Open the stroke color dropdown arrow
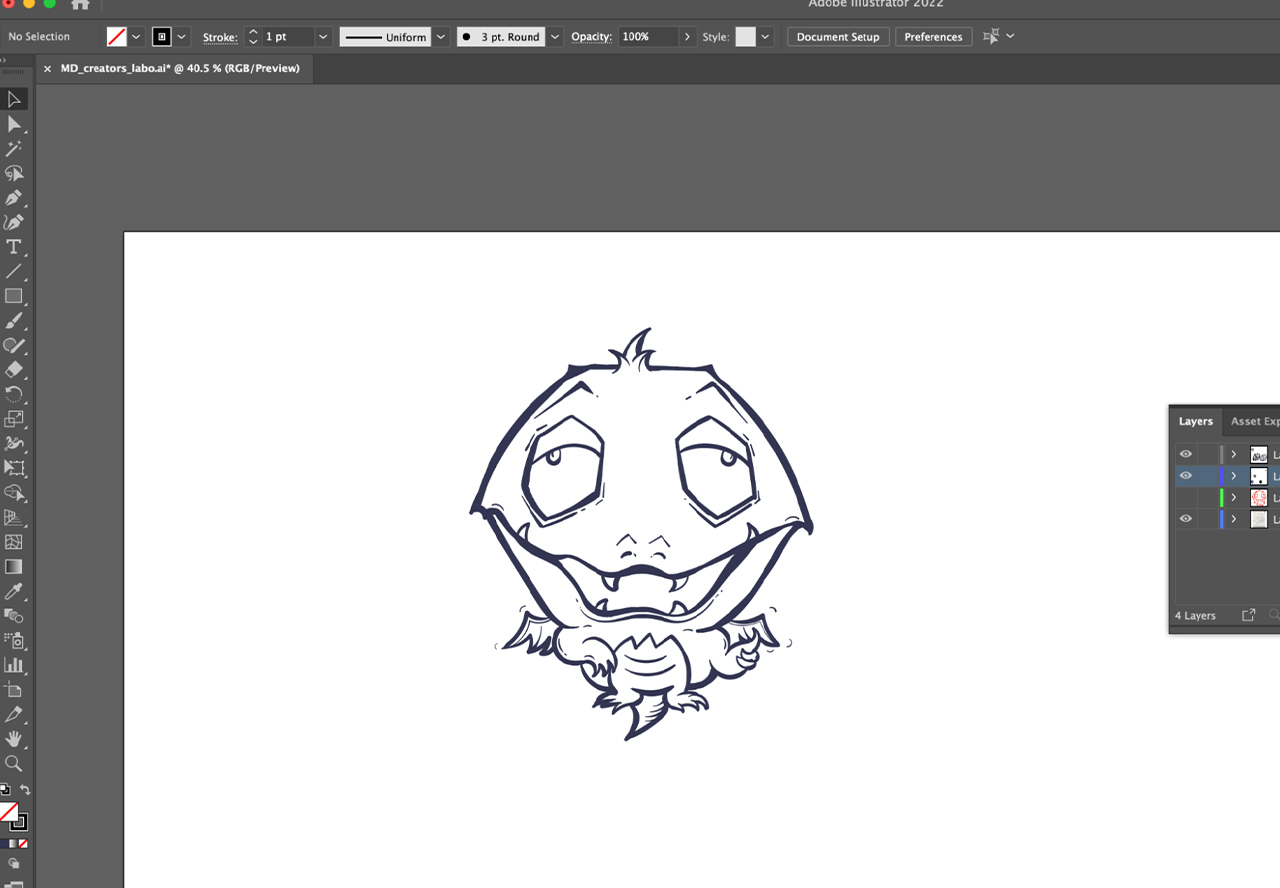The image size is (1280, 888). pyautogui.click(x=181, y=37)
